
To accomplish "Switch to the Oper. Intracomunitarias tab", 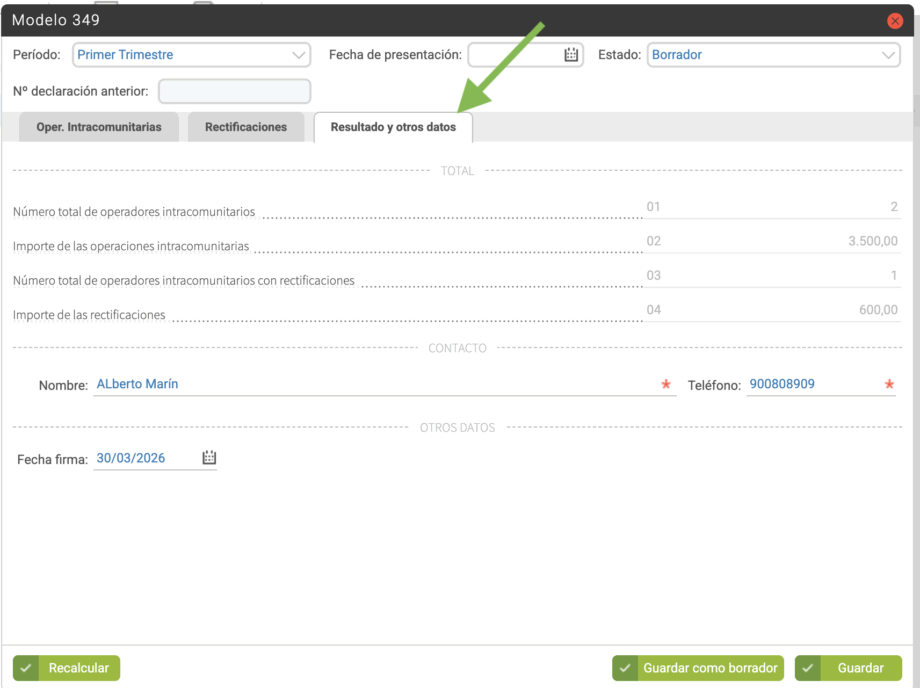I will pos(99,127).
